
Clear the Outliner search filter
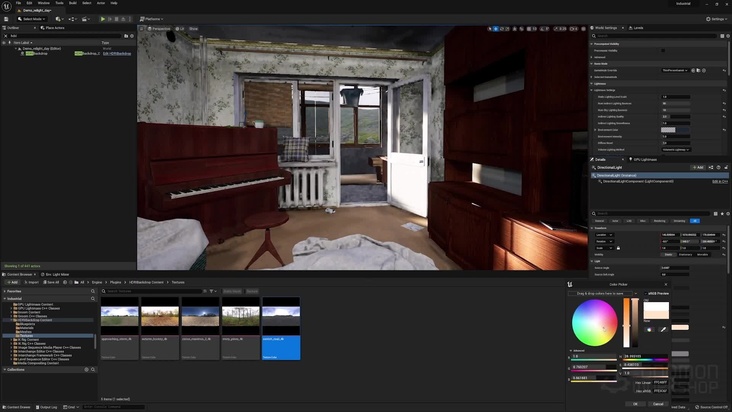click(x=6, y=36)
